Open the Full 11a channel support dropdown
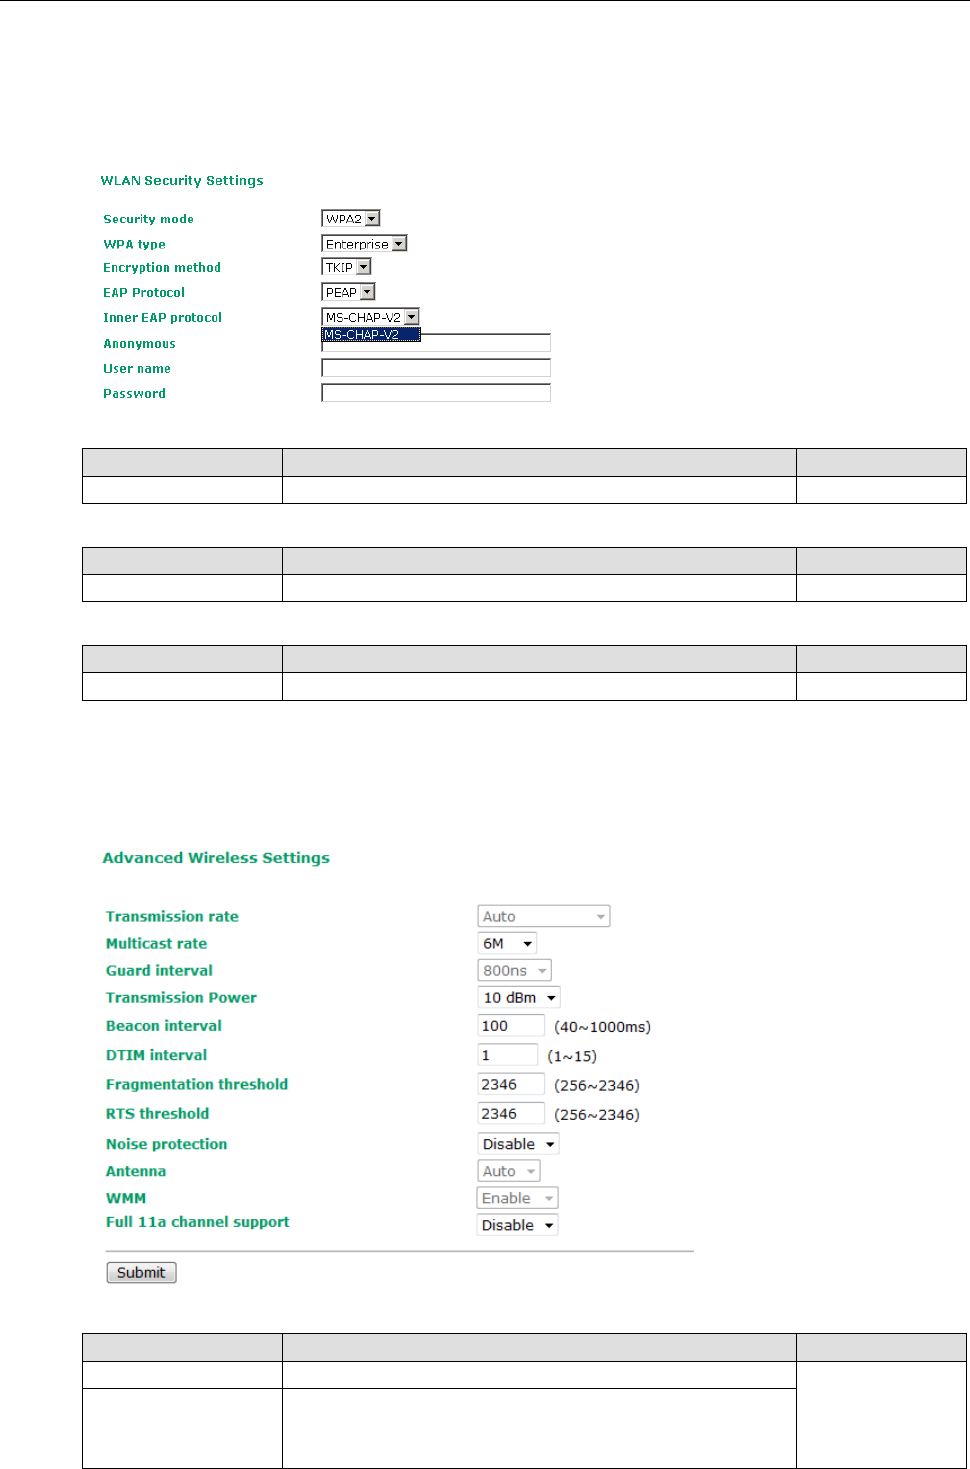 click(x=518, y=1225)
